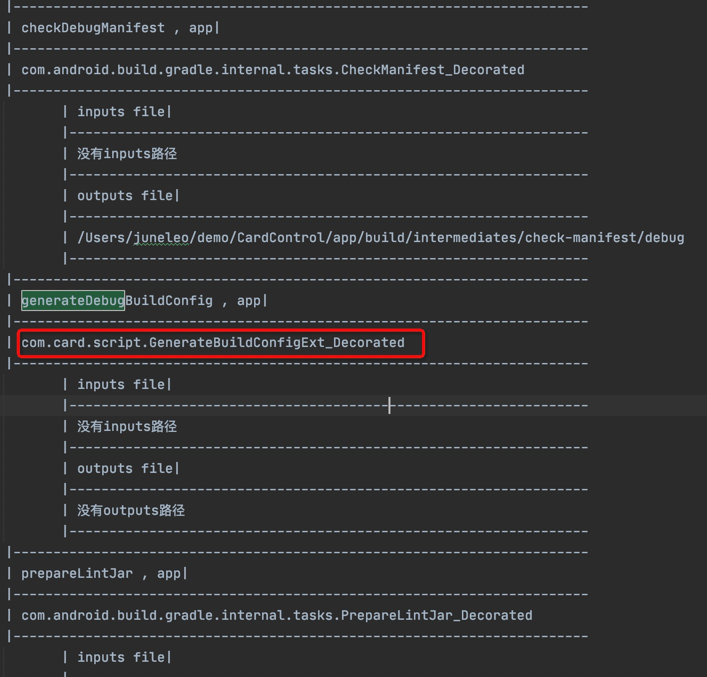Click the '没有outputs路径' line
This screenshot has width=707, height=677.
(130, 511)
